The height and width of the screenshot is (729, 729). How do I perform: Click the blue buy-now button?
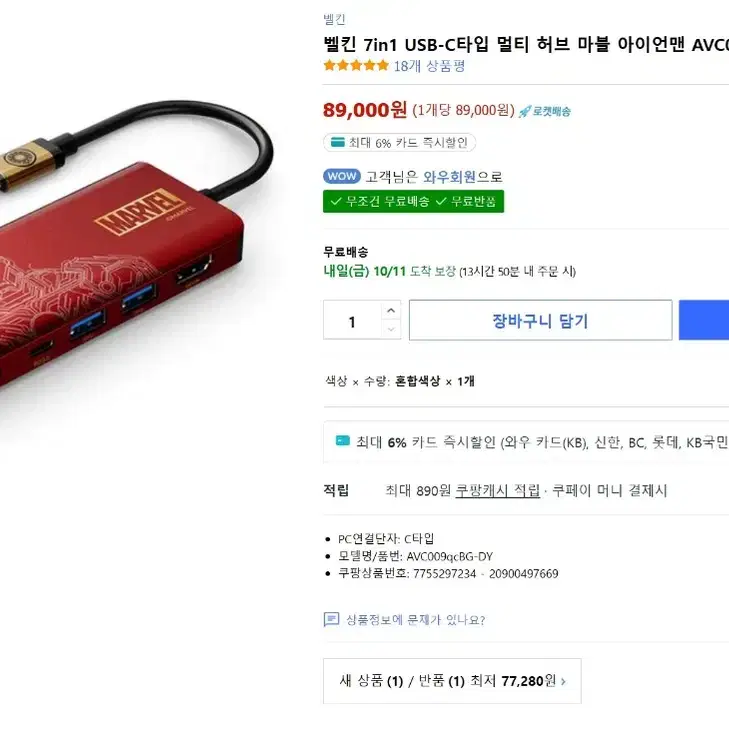(x=703, y=320)
